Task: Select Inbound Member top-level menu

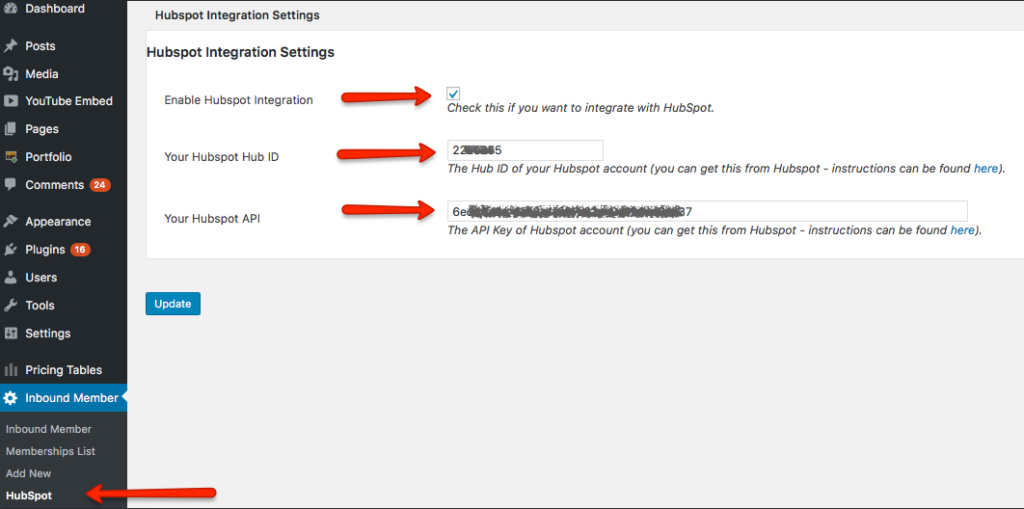Action: point(63,398)
